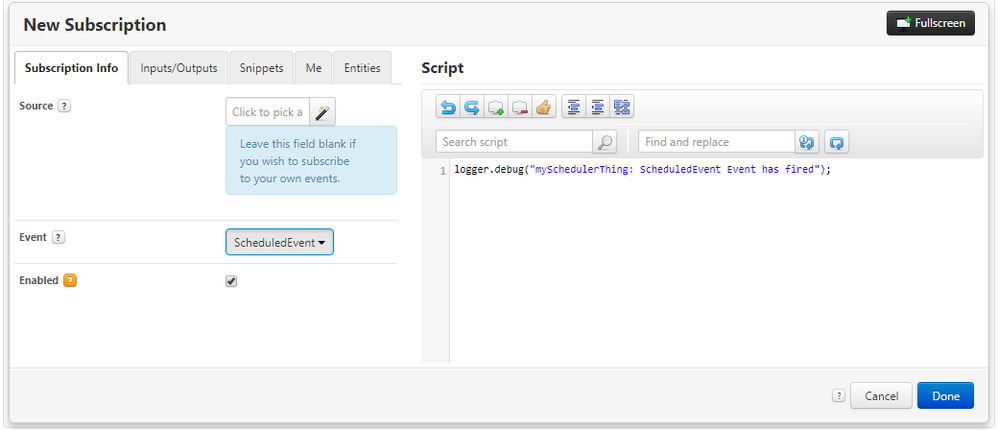Image resolution: width=998 pixels, height=430 pixels.
Task: Click the Find and replace field
Action: (717, 142)
